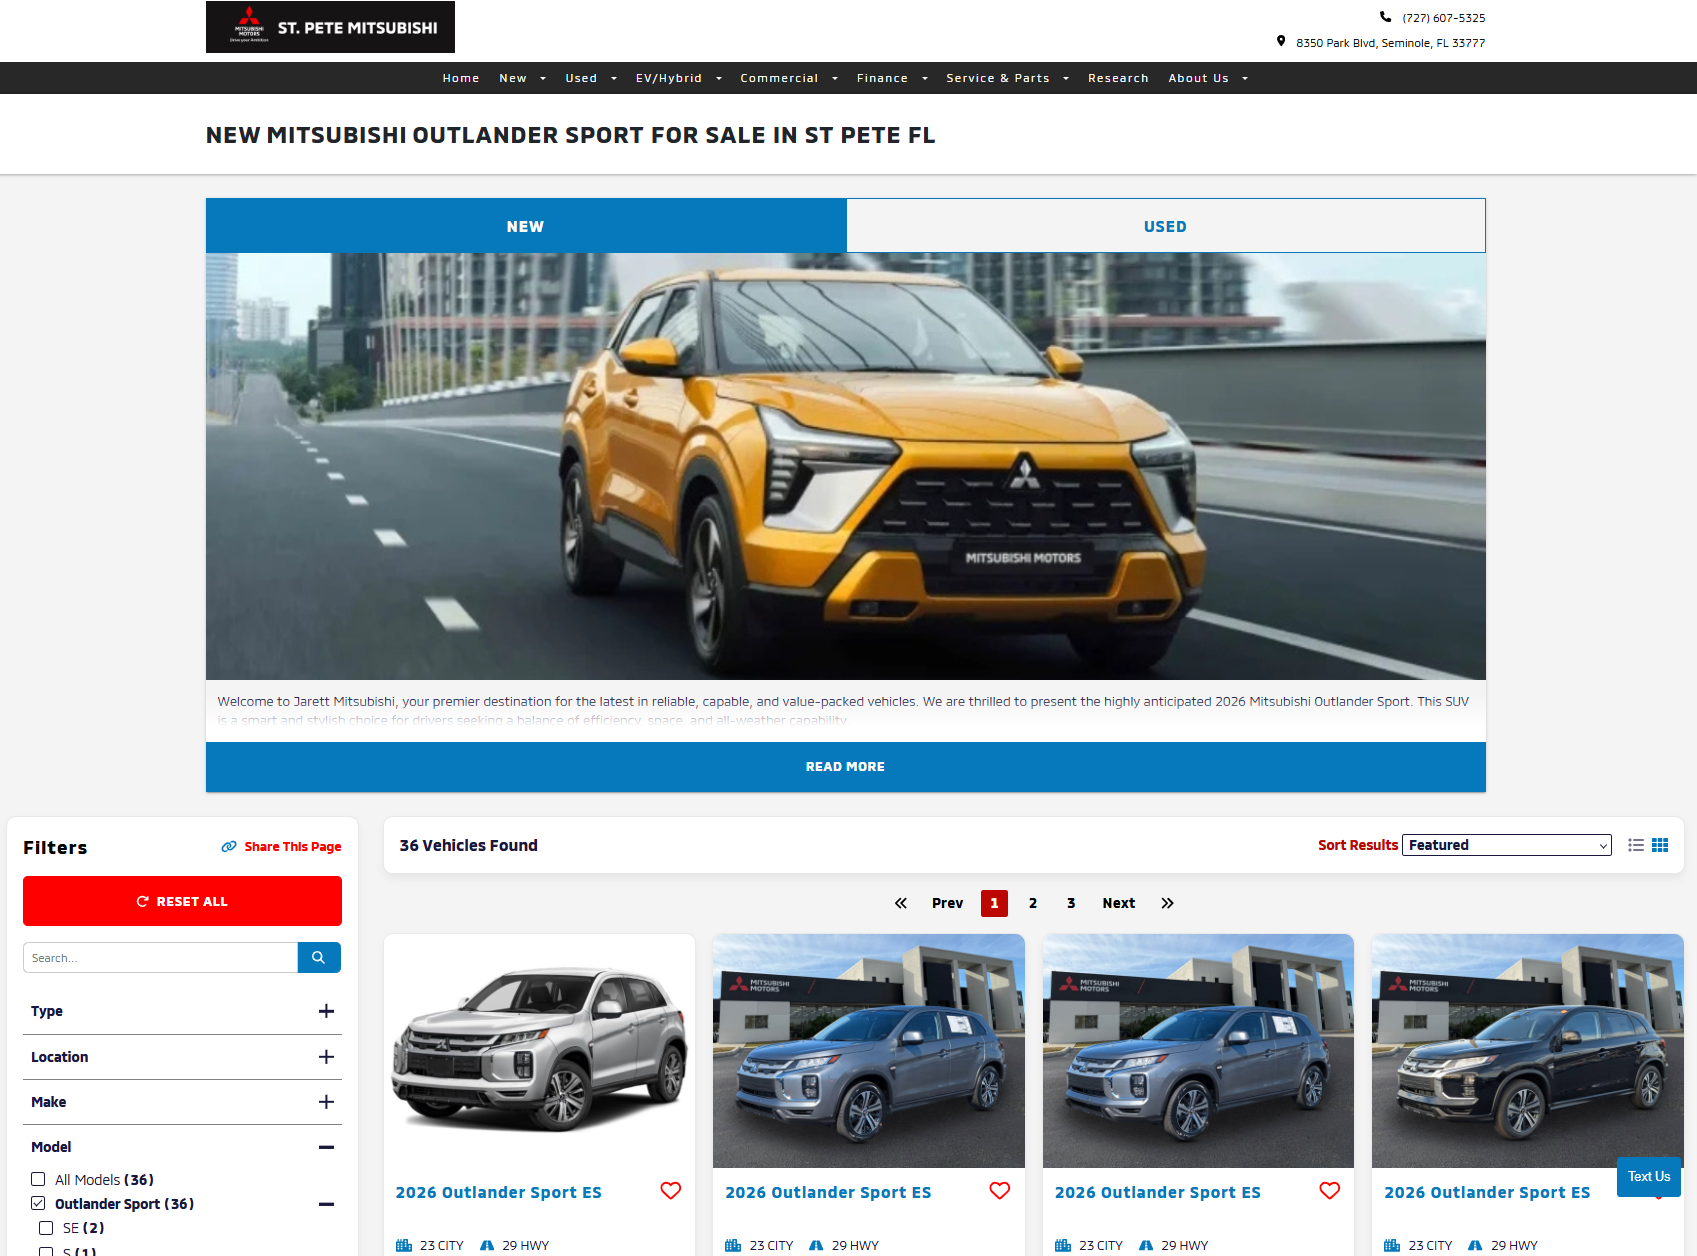Favorite the first Outlander Sport ES (silver)

click(x=671, y=1191)
